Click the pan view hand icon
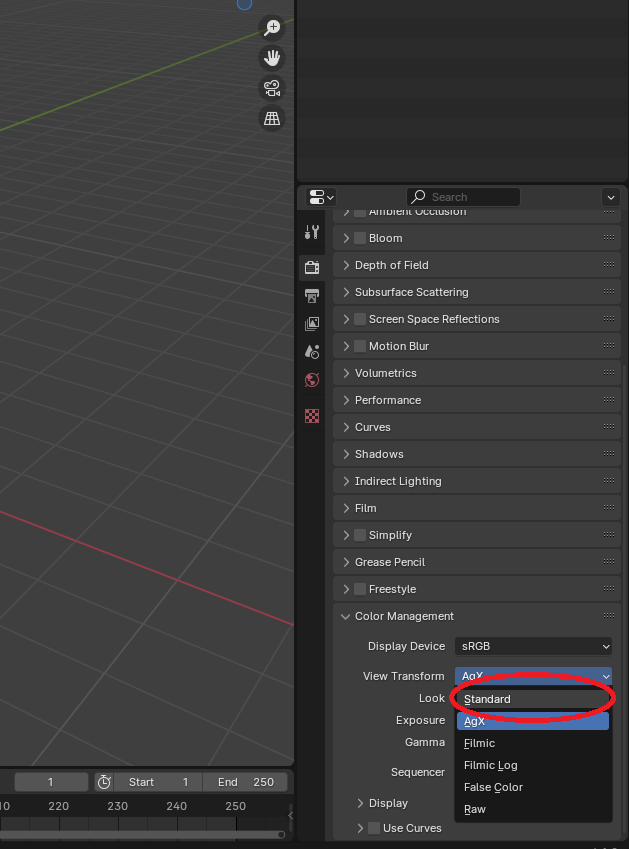 (272, 58)
